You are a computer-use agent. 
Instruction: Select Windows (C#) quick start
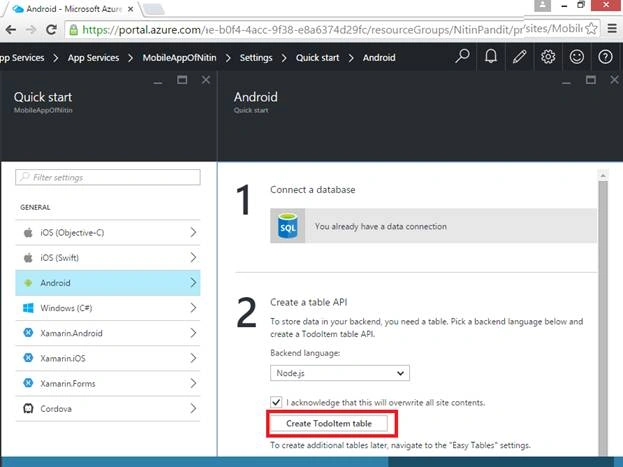(x=108, y=308)
